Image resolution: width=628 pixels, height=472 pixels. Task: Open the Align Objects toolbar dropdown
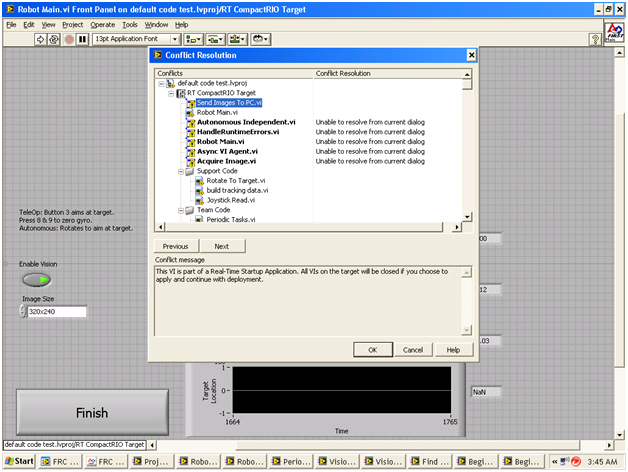(193, 39)
